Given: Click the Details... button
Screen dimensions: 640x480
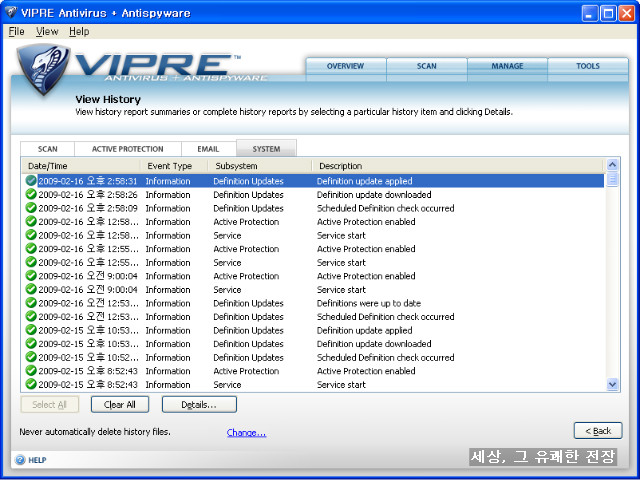Looking at the screenshot, I should pyautogui.click(x=199, y=404).
